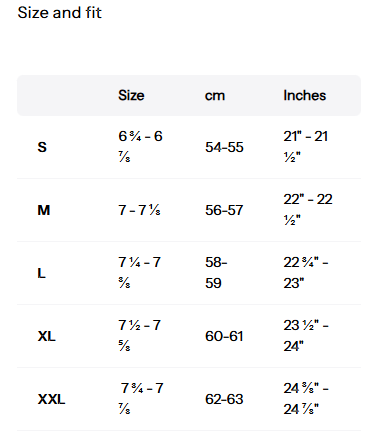Click the S size row label

coord(42,147)
